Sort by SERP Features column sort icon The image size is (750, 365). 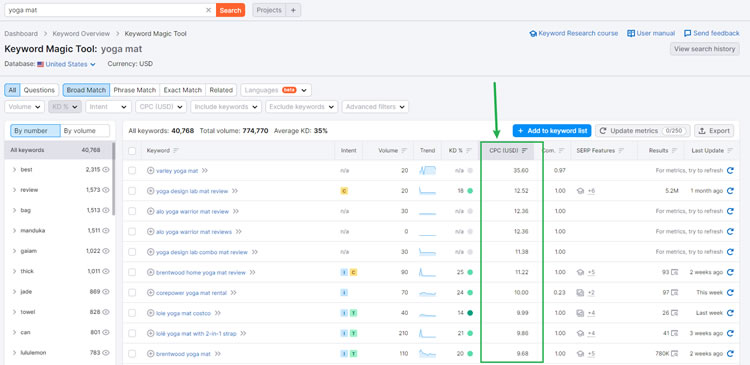click(621, 150)
